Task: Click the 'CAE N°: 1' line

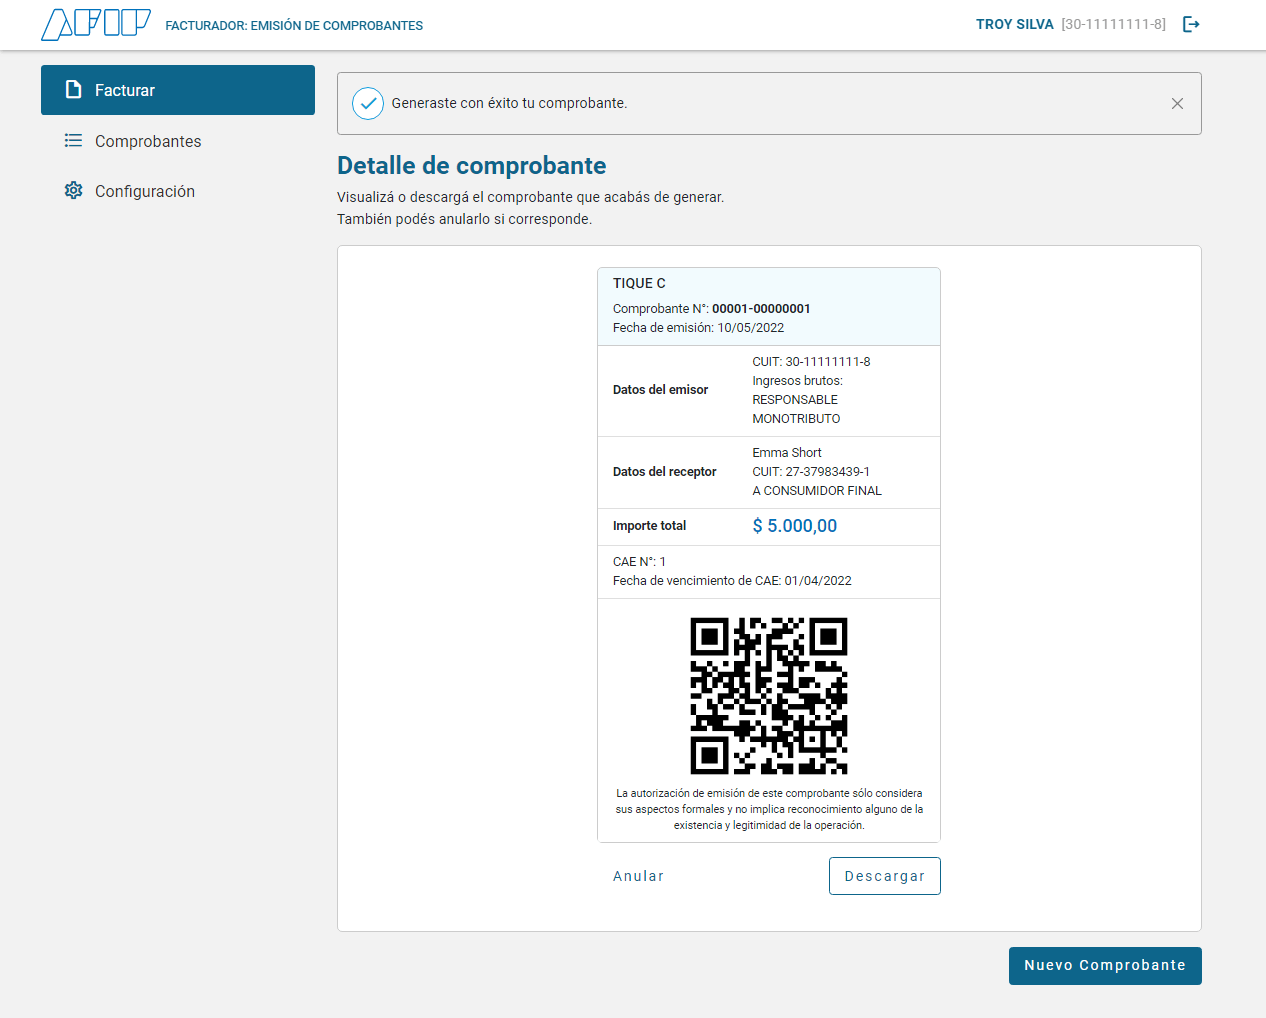Action: pyautogui.click(x=639, y=562)
